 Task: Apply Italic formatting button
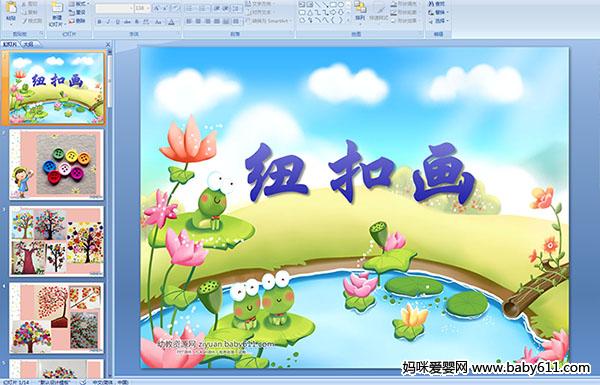108,22
